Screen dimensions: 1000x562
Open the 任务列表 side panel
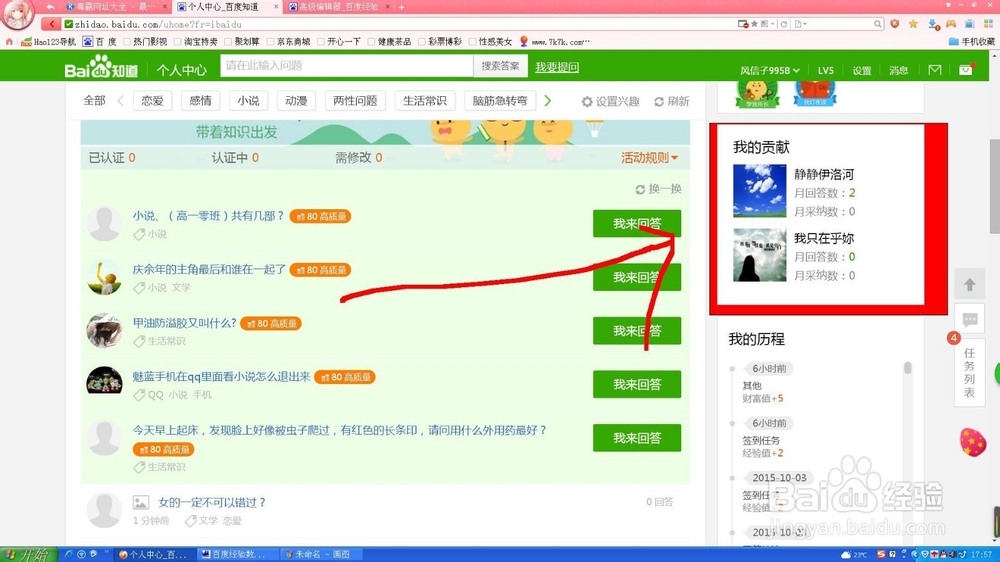969,373
